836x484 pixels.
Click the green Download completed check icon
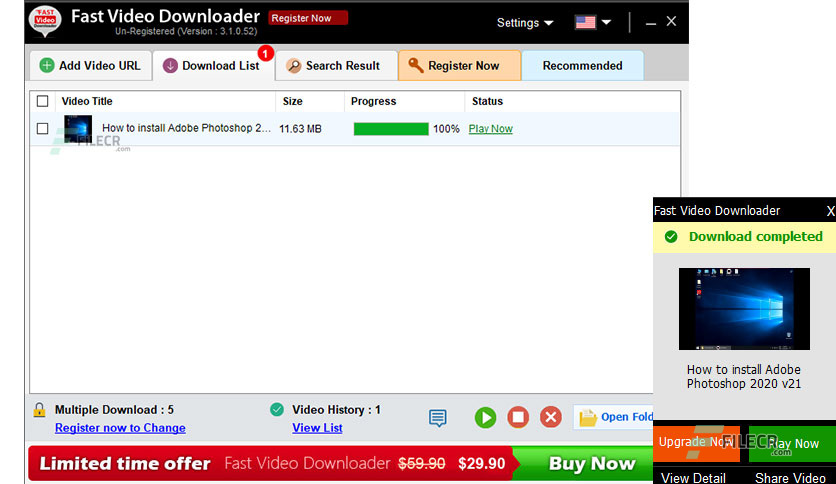tap(671, 237)
